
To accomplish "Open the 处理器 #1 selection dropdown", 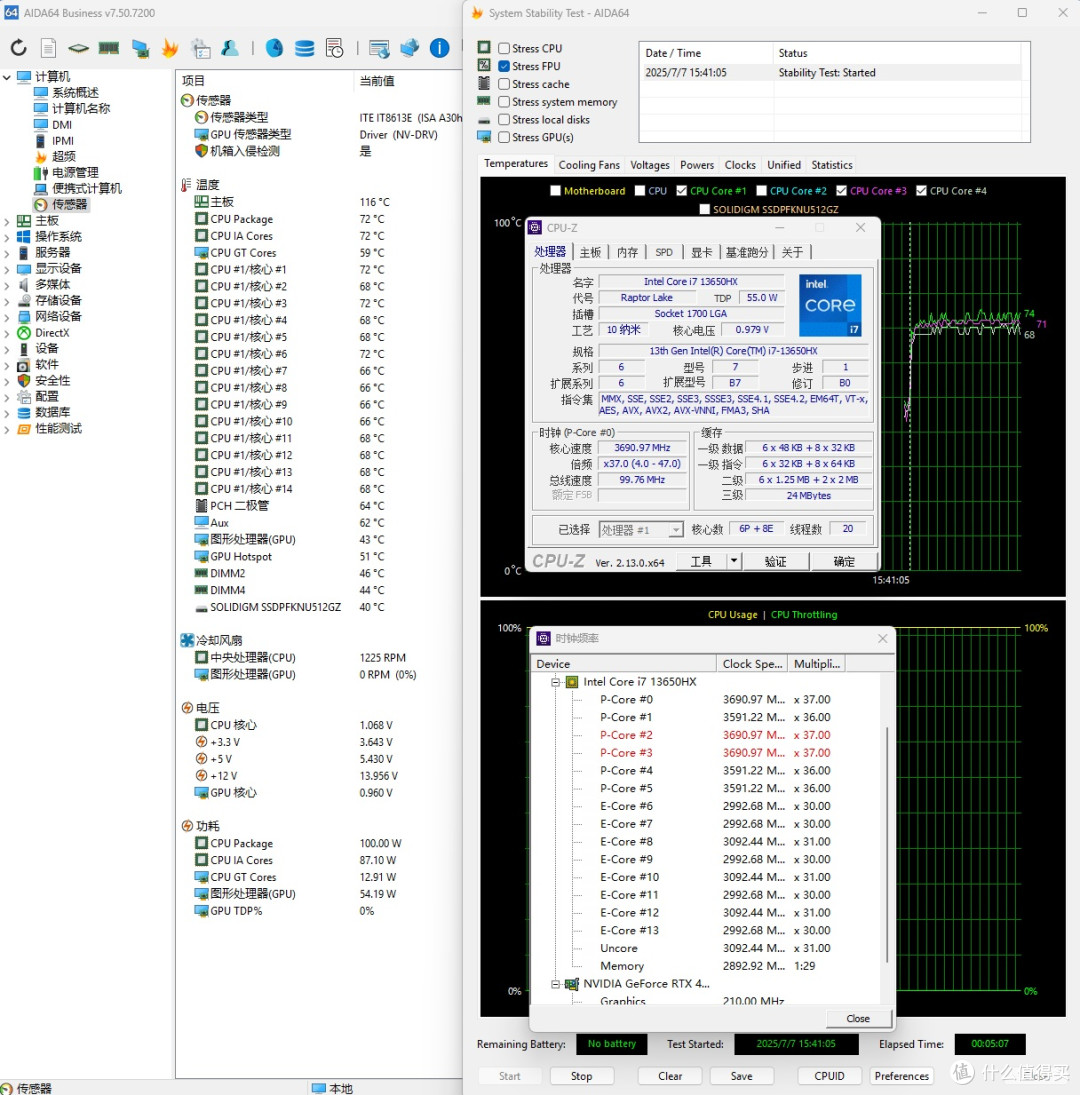I will click(x=641, y=530).
